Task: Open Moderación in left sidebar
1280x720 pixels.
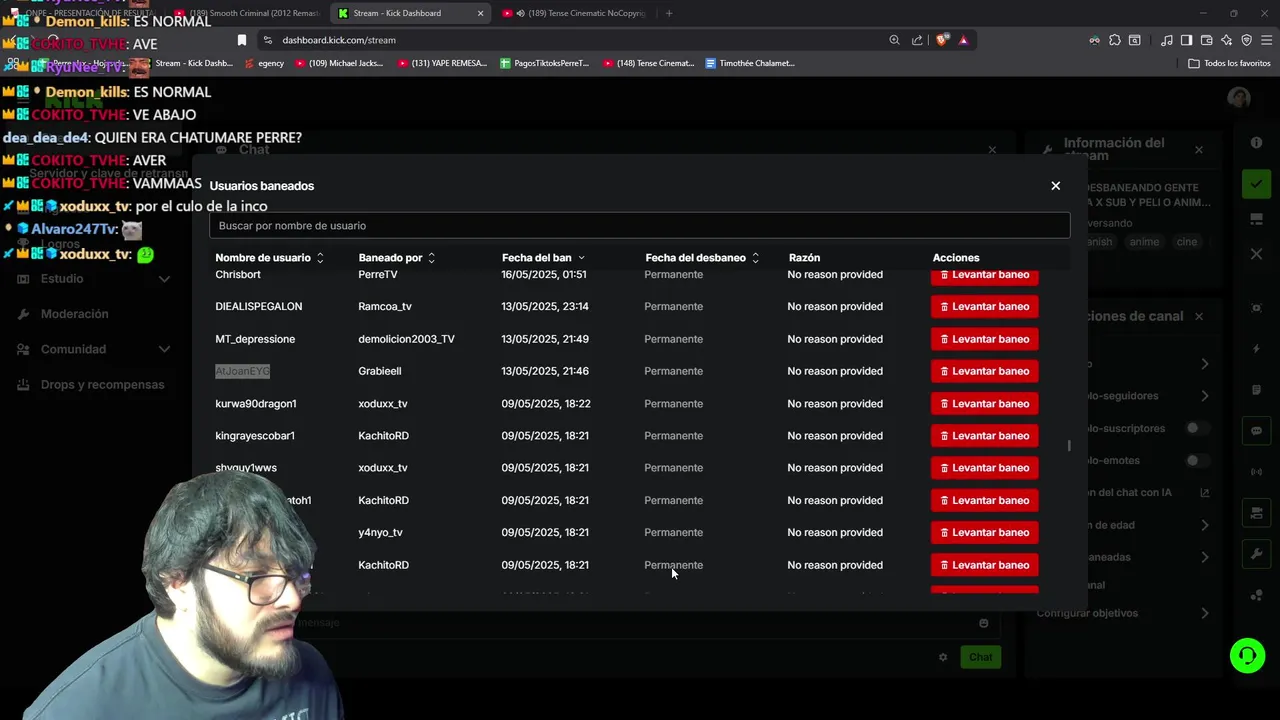Action: (74, 314)
